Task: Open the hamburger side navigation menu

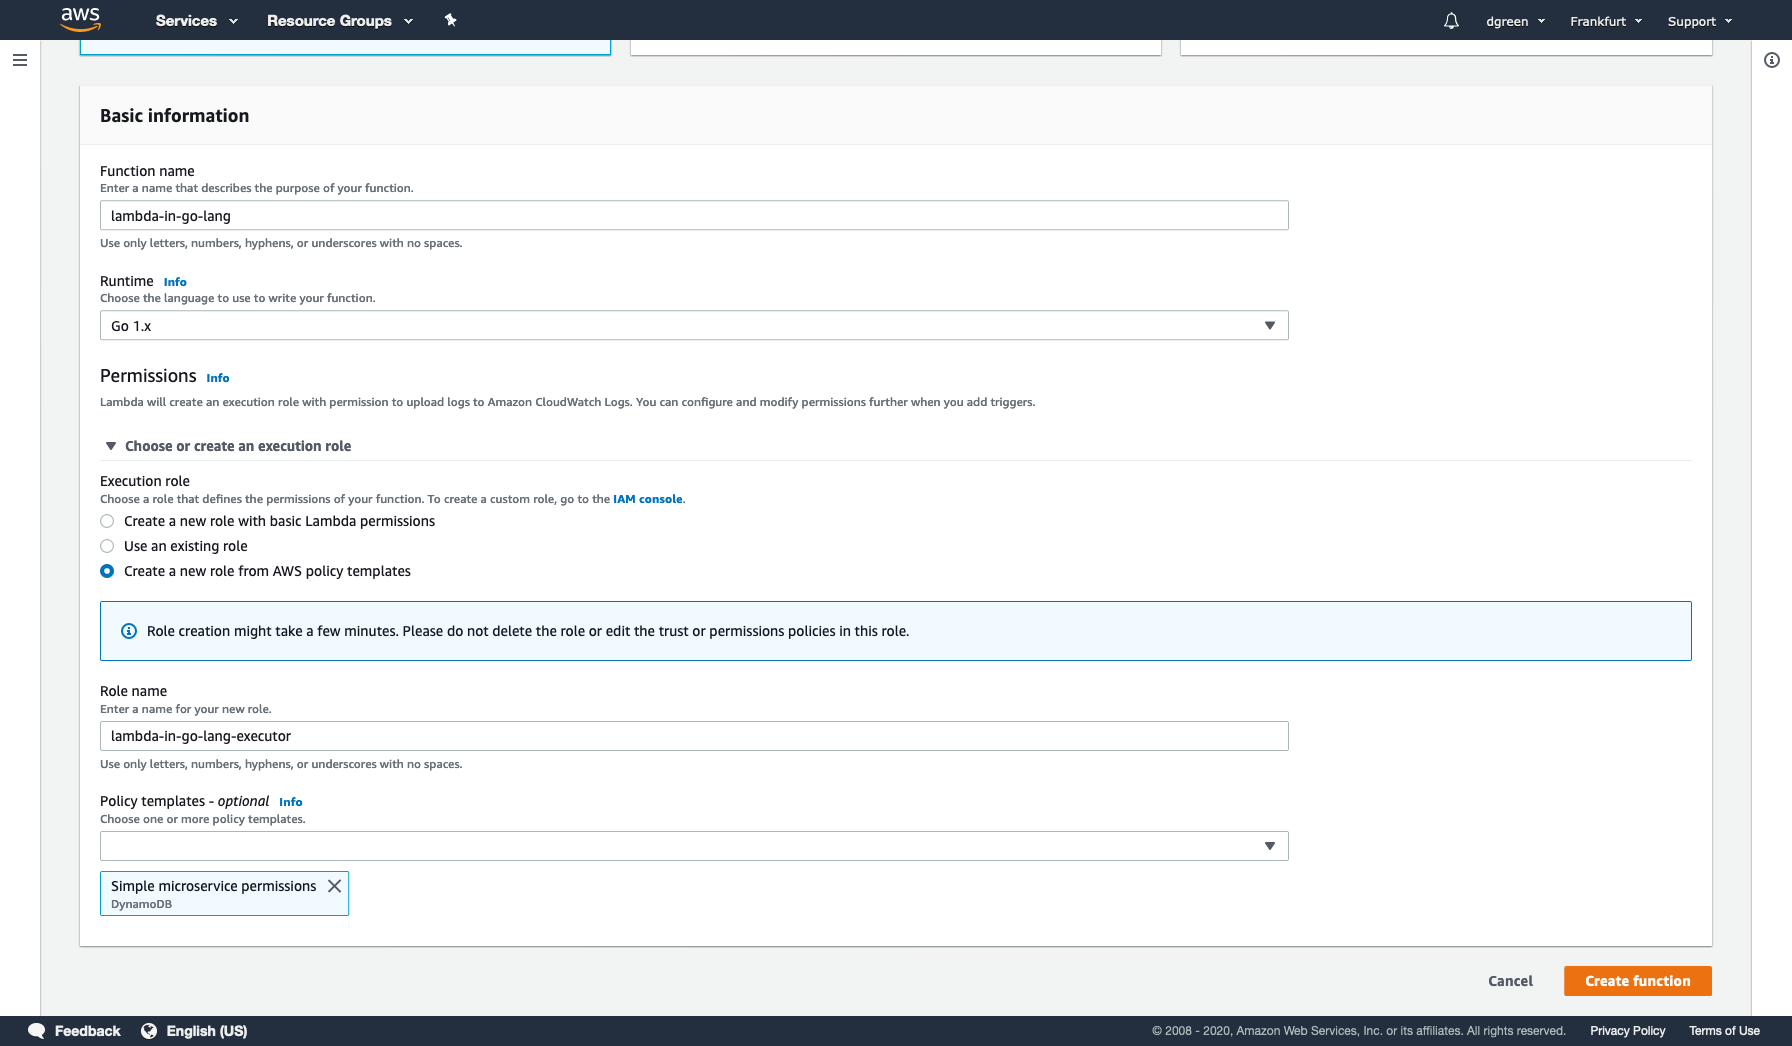Action: 20,60
